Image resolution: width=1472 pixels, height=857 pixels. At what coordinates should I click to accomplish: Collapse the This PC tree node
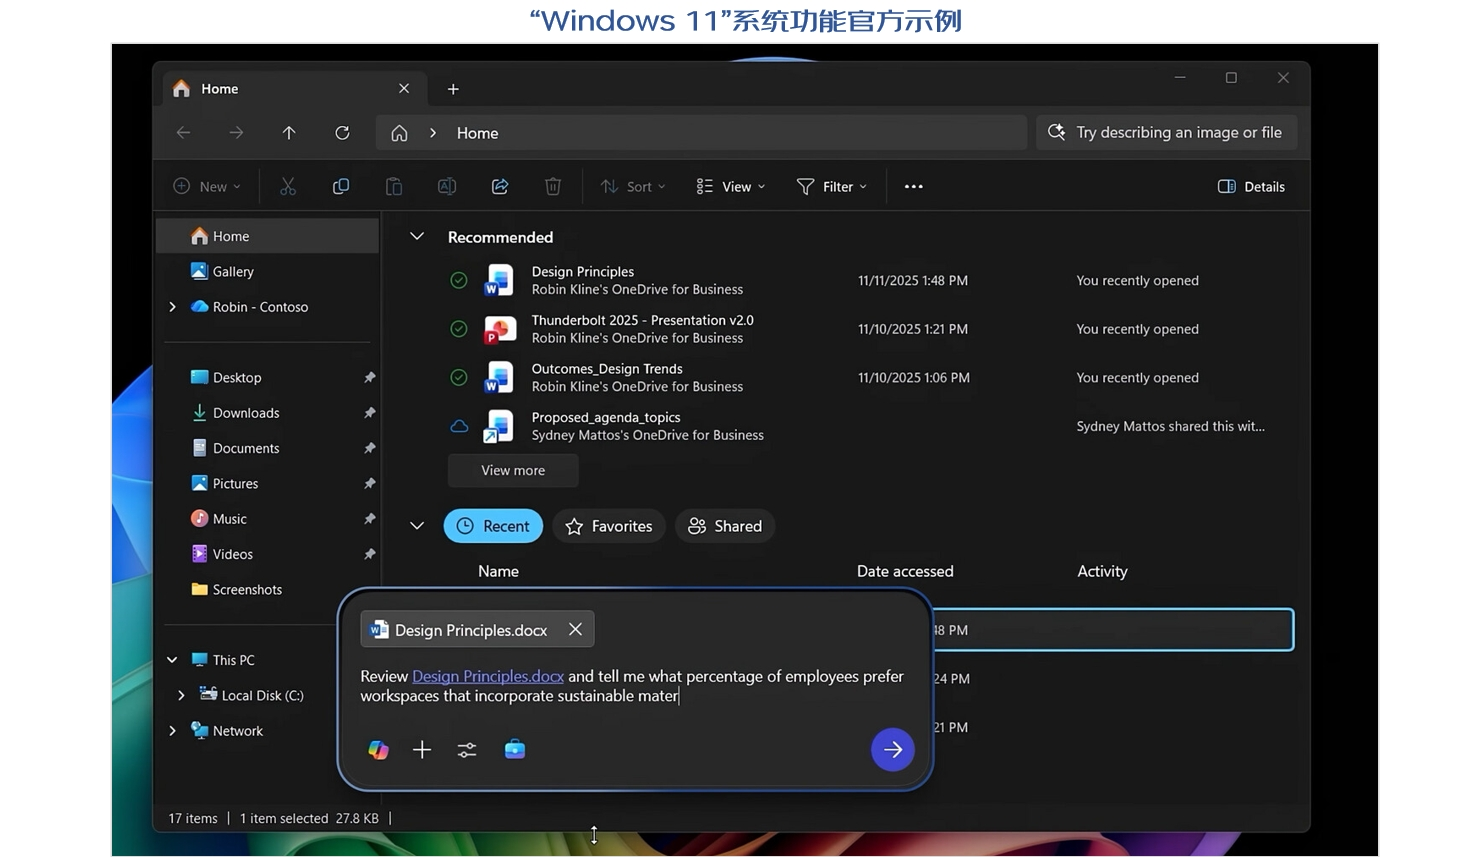pyautogui.click(x=172, y=660)
